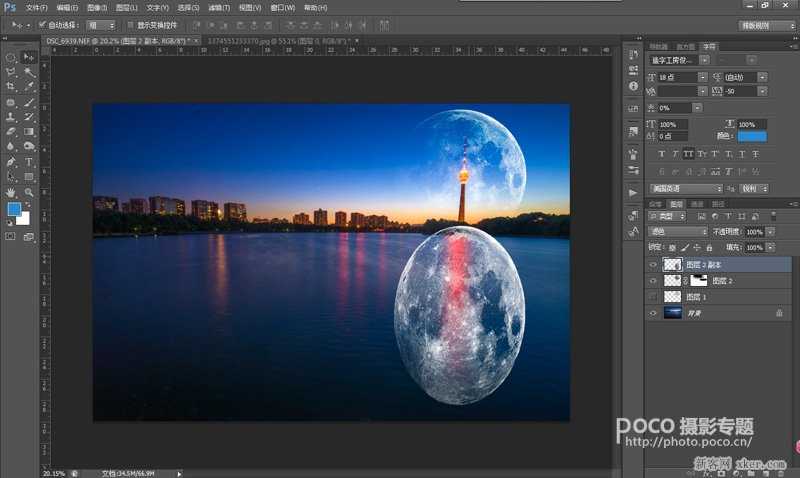Select the 图层 1 layer row

(718, 296)
